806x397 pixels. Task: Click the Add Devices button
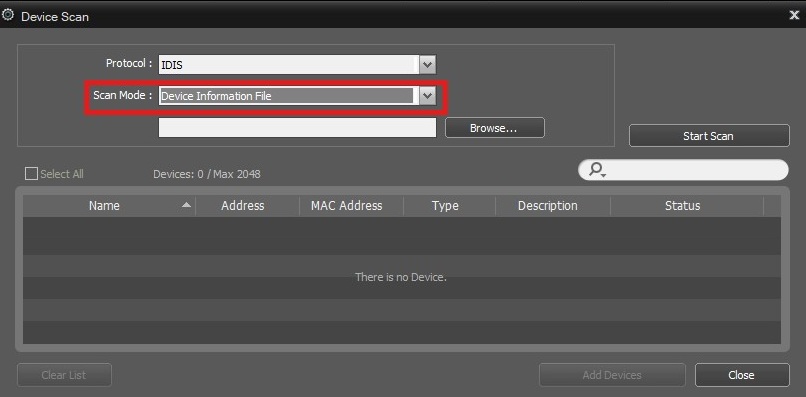612,375
